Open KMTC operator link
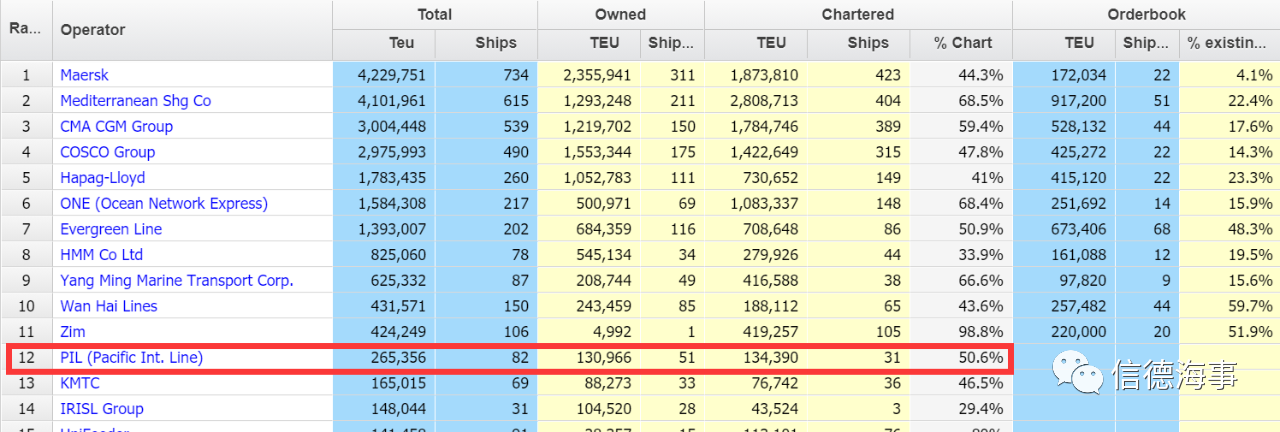The height and width of the screenshot is (432, 1280). (80, 383)
